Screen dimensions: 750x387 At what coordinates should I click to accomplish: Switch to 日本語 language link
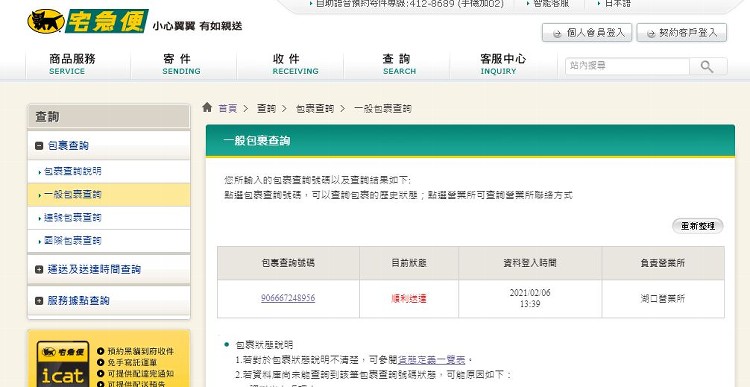[617, 3]
